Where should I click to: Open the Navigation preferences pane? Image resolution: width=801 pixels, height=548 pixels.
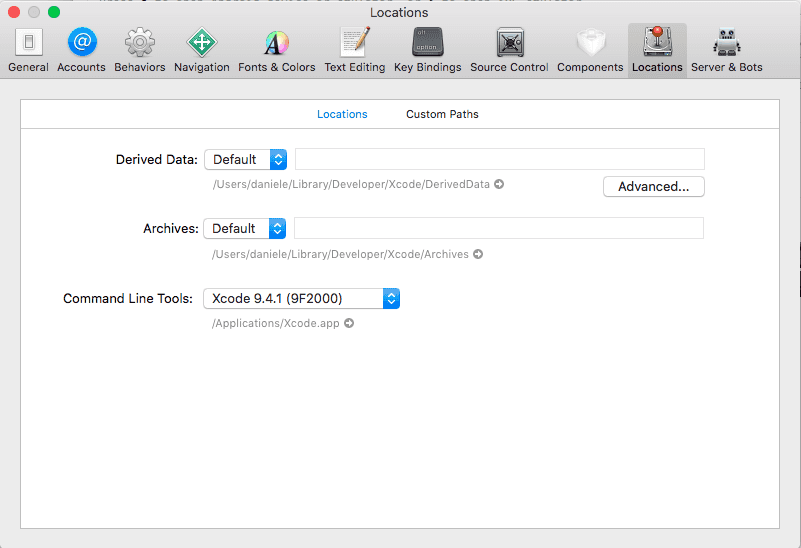tap(202, 50)
